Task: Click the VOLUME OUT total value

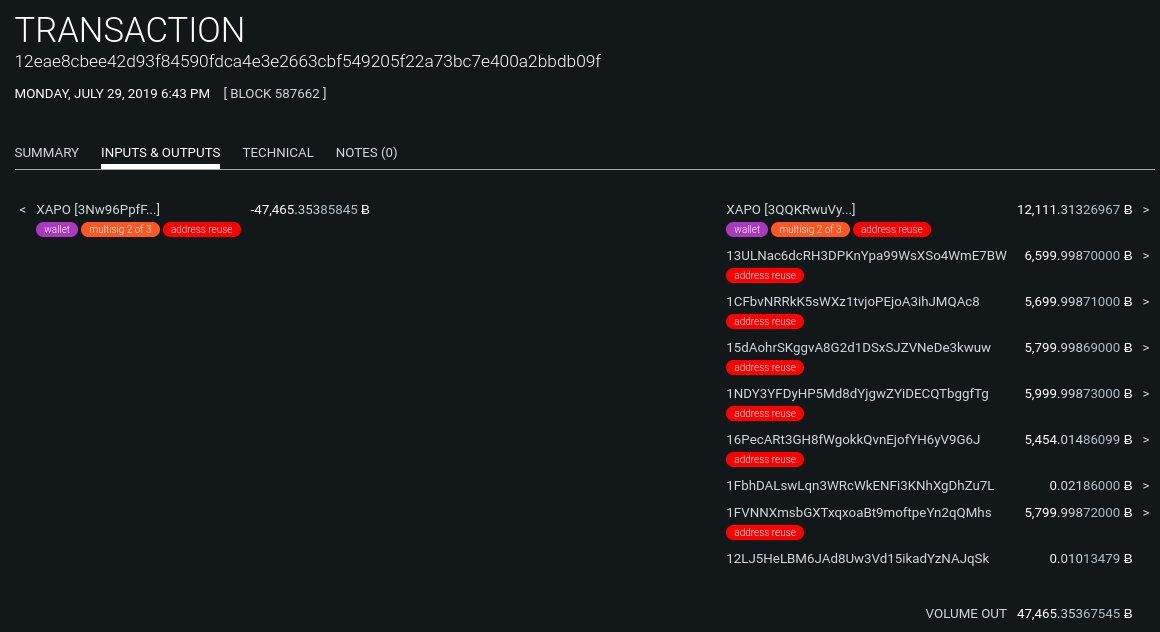Action: tap(1069, 613)
